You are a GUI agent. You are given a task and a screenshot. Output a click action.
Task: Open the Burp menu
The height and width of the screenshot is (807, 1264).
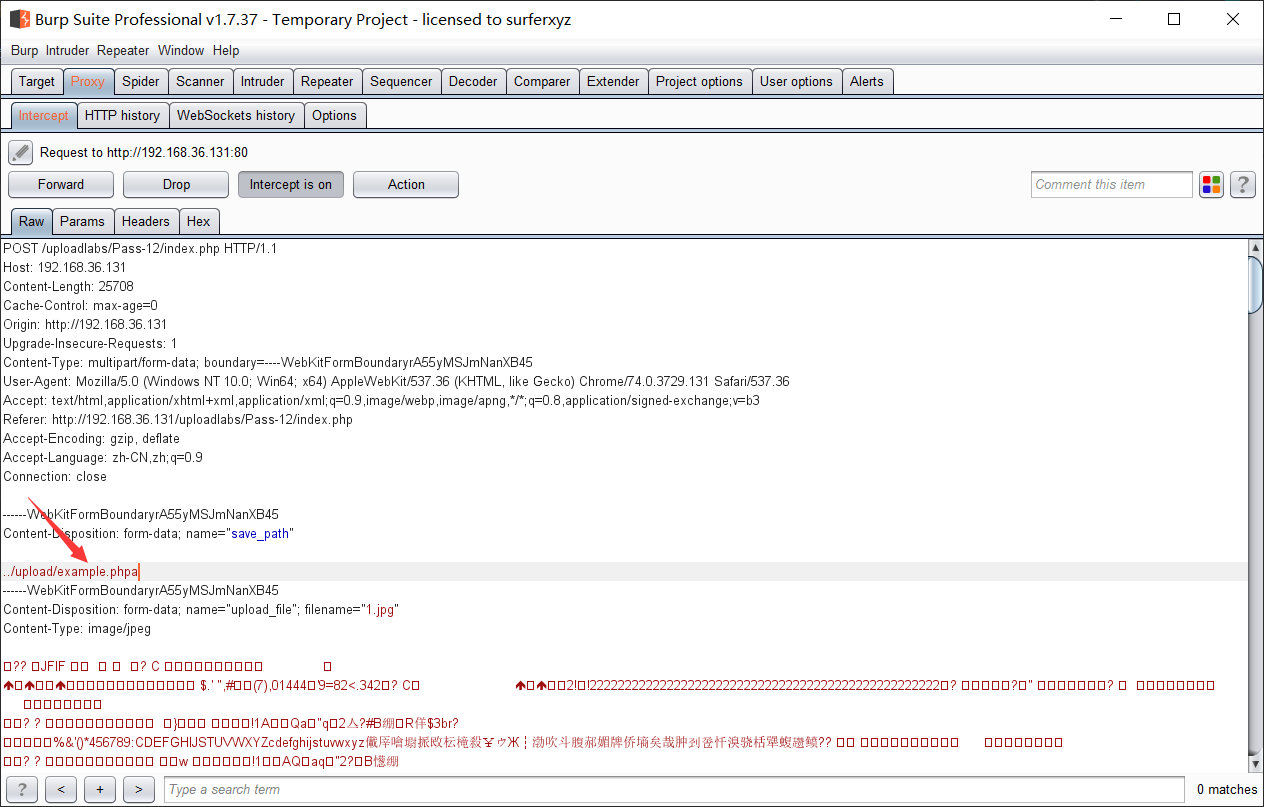pyautogui.click(x=24, y=50)
